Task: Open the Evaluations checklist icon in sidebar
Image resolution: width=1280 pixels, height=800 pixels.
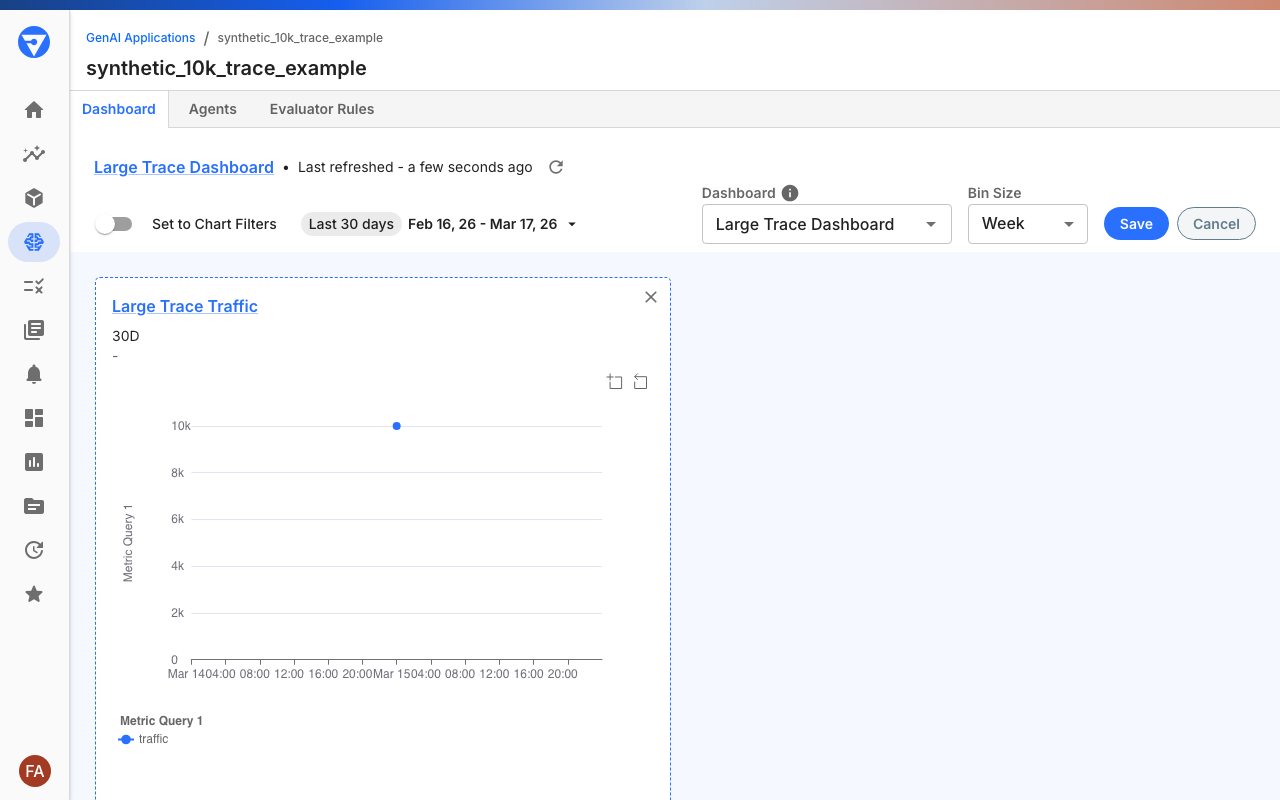Action: click(x=33, y=286)
